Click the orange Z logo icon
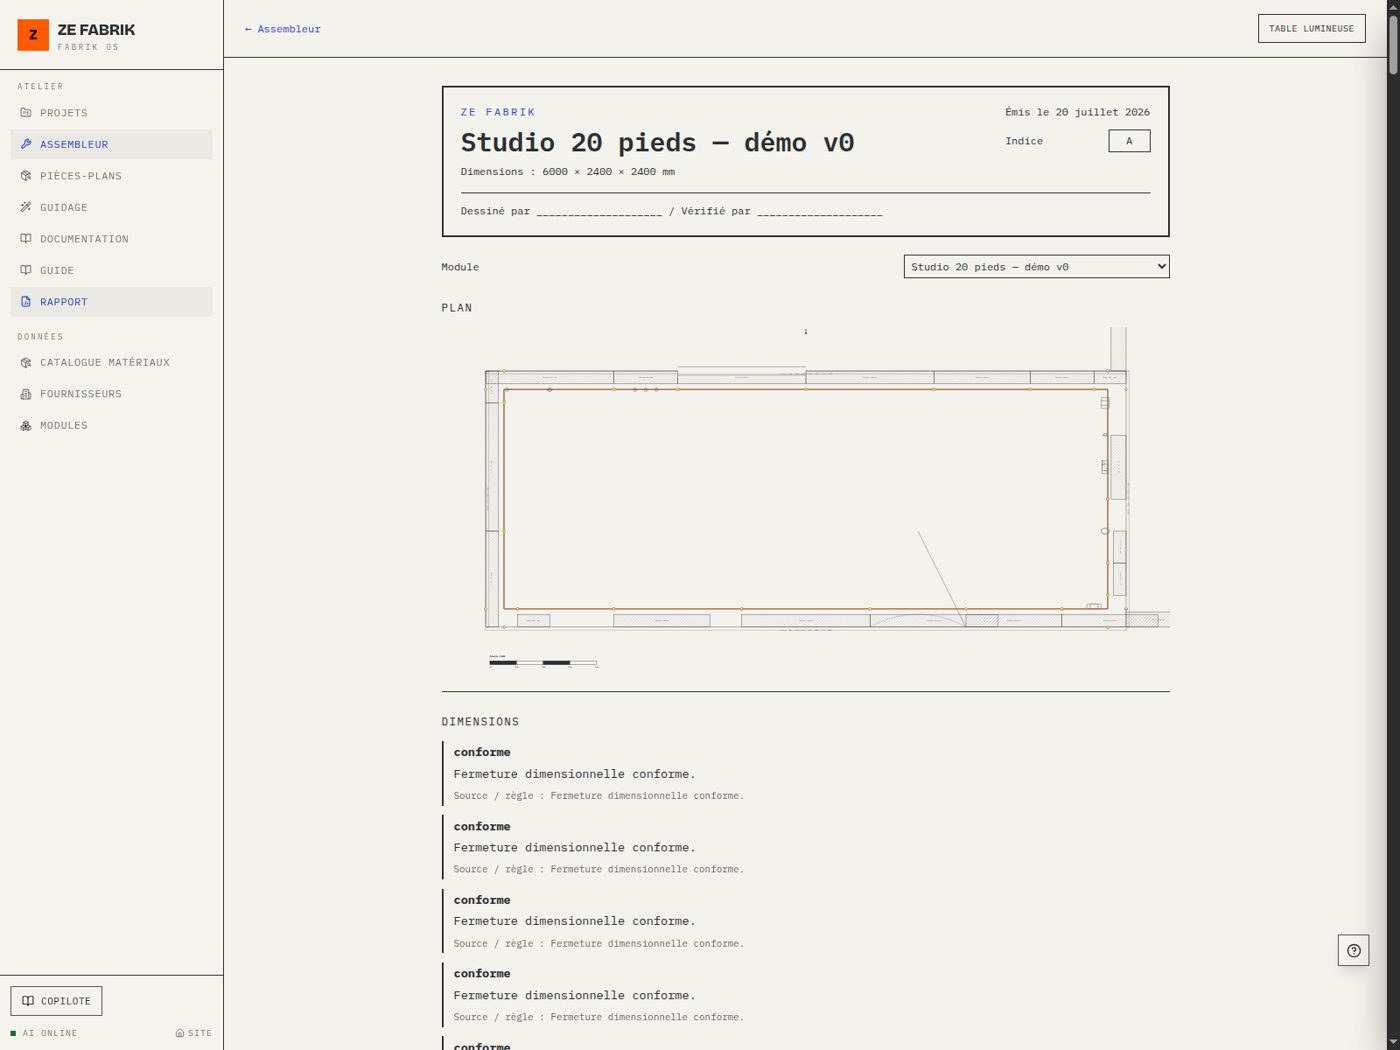1400x1050 pixels. click(x=33, y=34)
